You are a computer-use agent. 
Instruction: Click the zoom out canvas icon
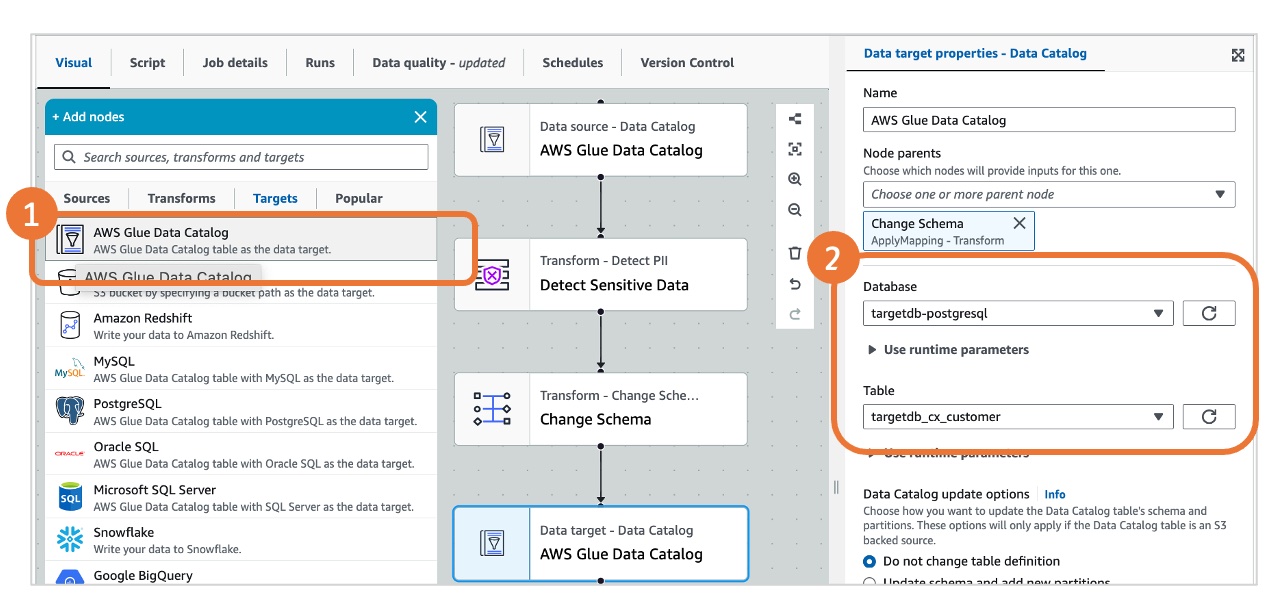click(795, 210)
